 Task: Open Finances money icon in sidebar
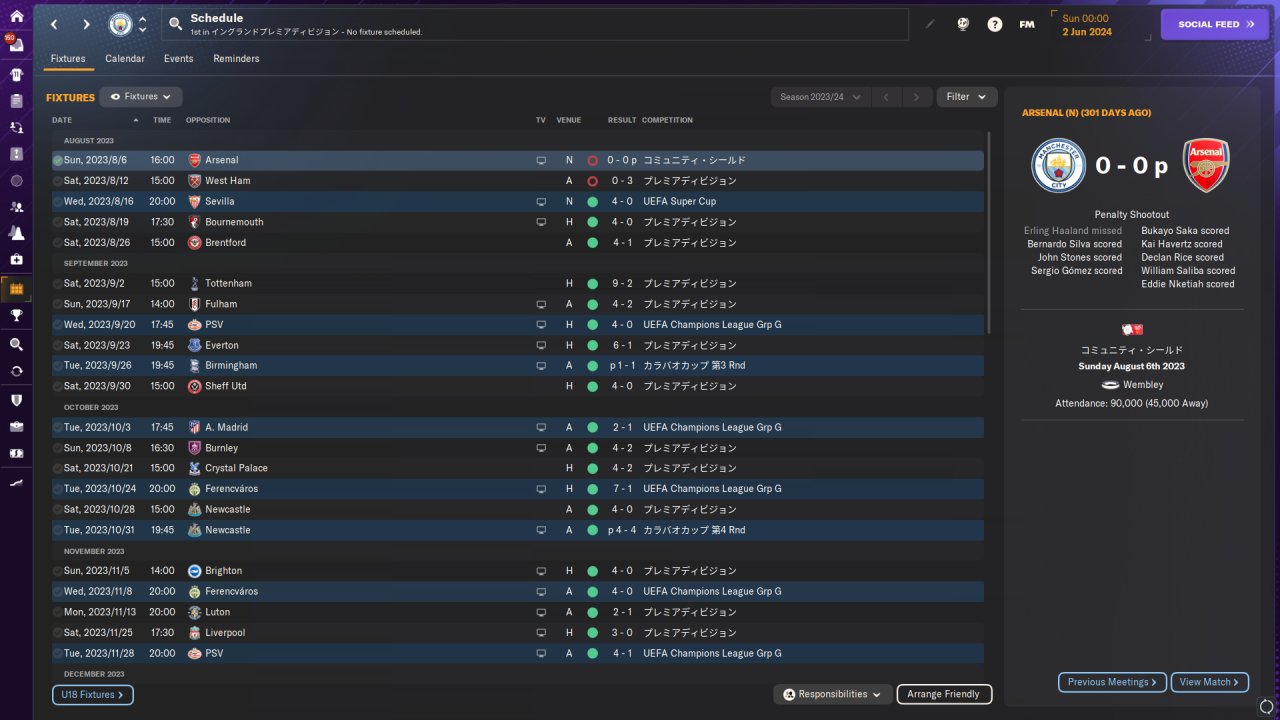16,452
